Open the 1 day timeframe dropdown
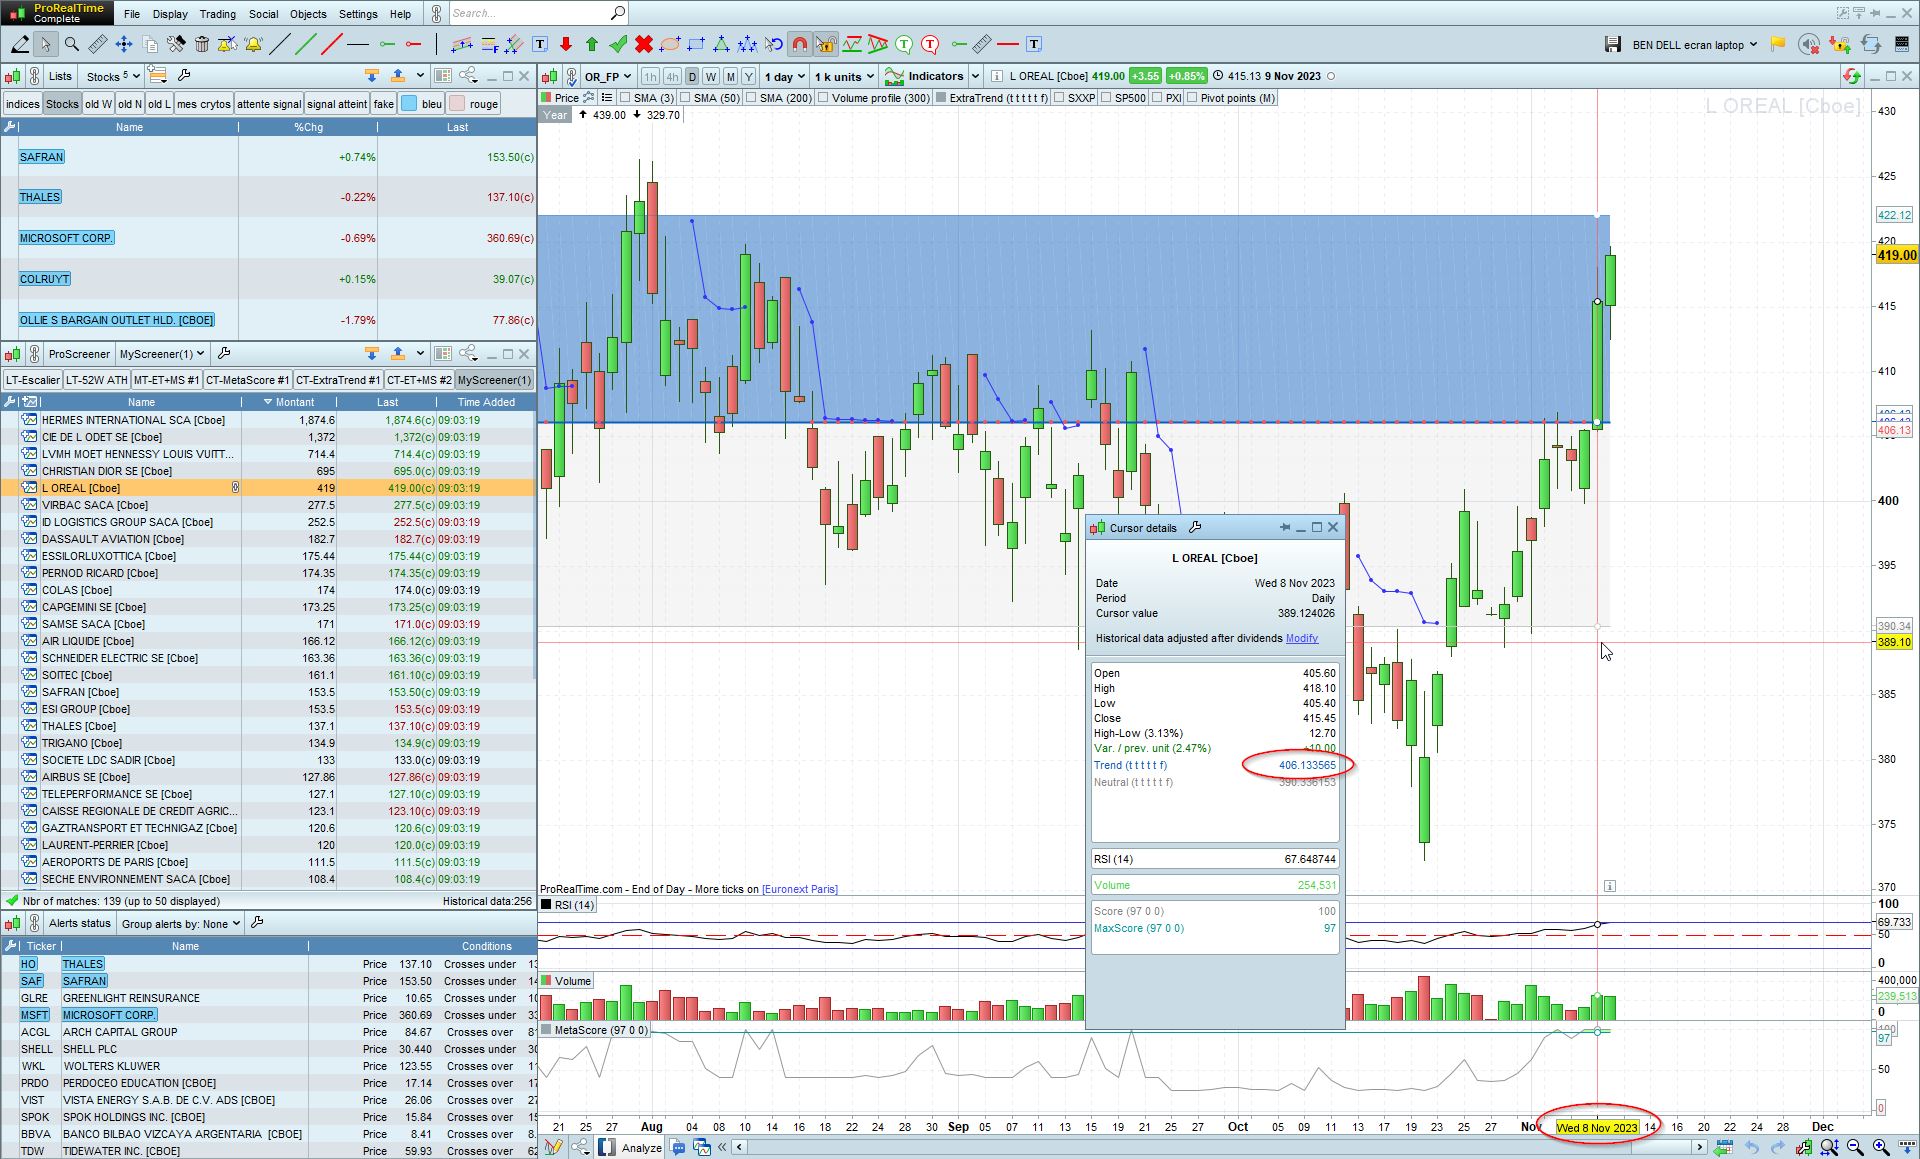 point(784,76)
